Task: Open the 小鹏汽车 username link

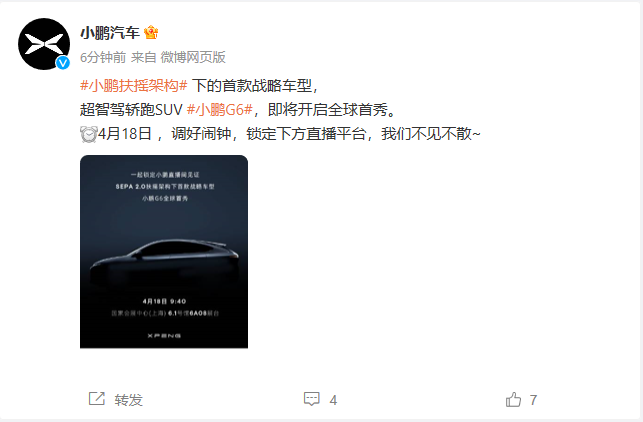Action: coord(110,32)
